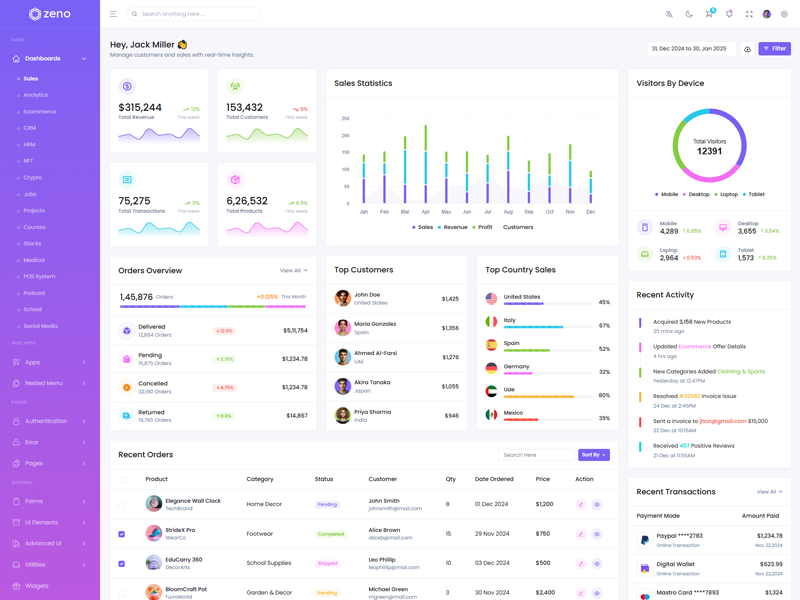This screenshot has height=600, width=800.
Task: Open the shopping cart in the header
Action: pyautogui.click(x=709, y=14)
